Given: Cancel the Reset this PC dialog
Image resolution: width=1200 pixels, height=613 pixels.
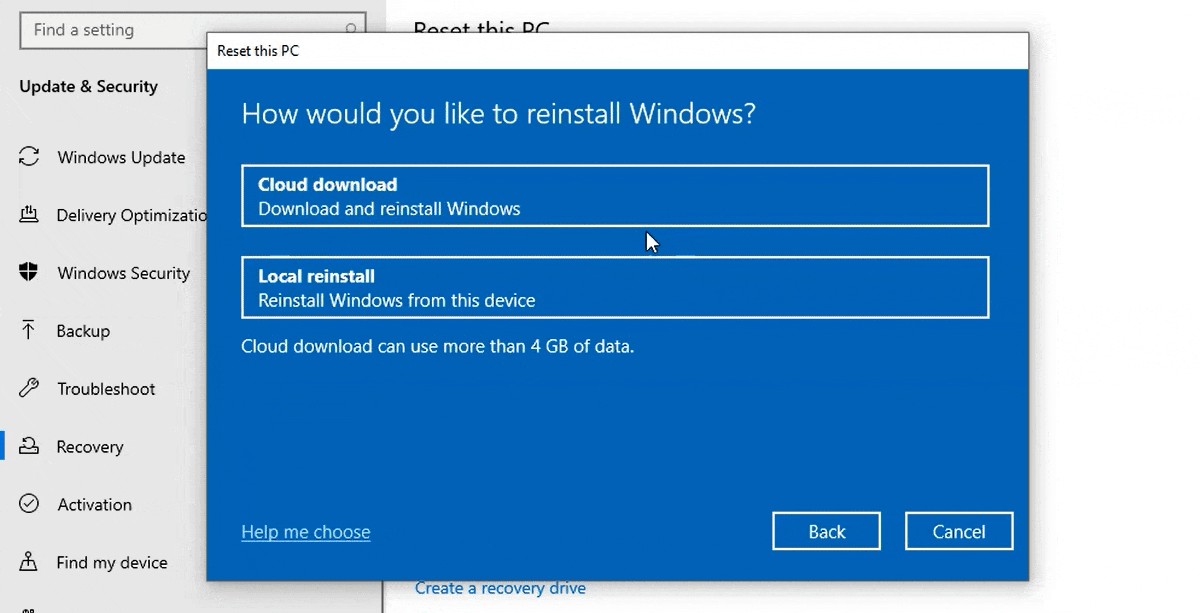Looking at the screenshot, I should 959,531.
